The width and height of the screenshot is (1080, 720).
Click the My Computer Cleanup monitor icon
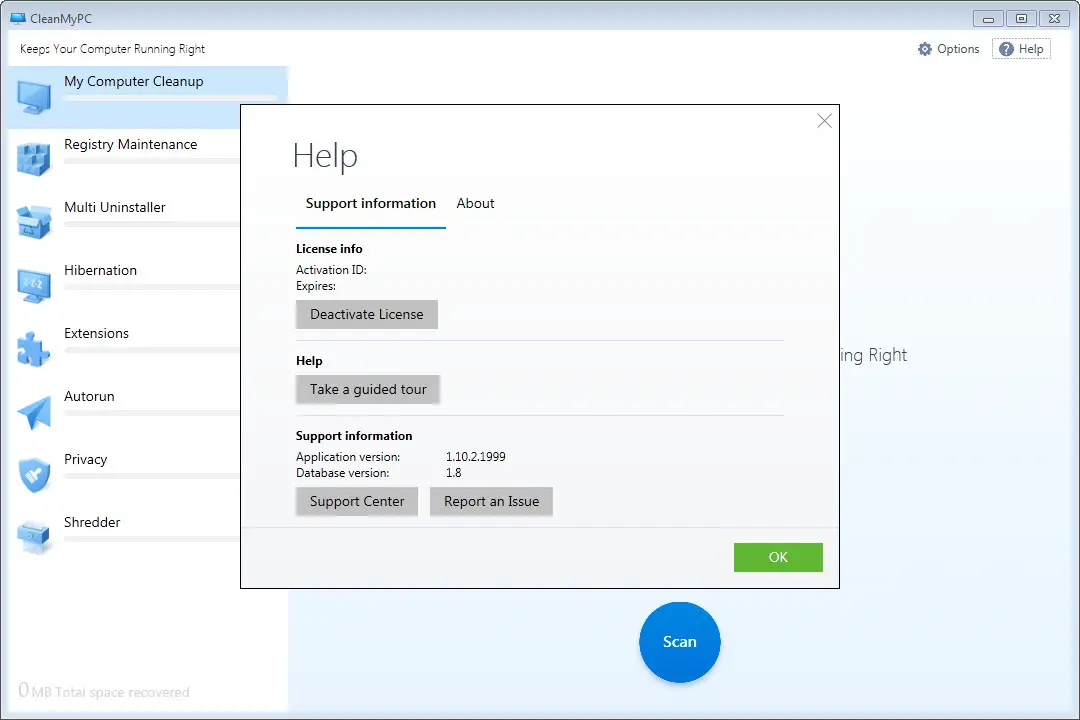pos(34,96)
